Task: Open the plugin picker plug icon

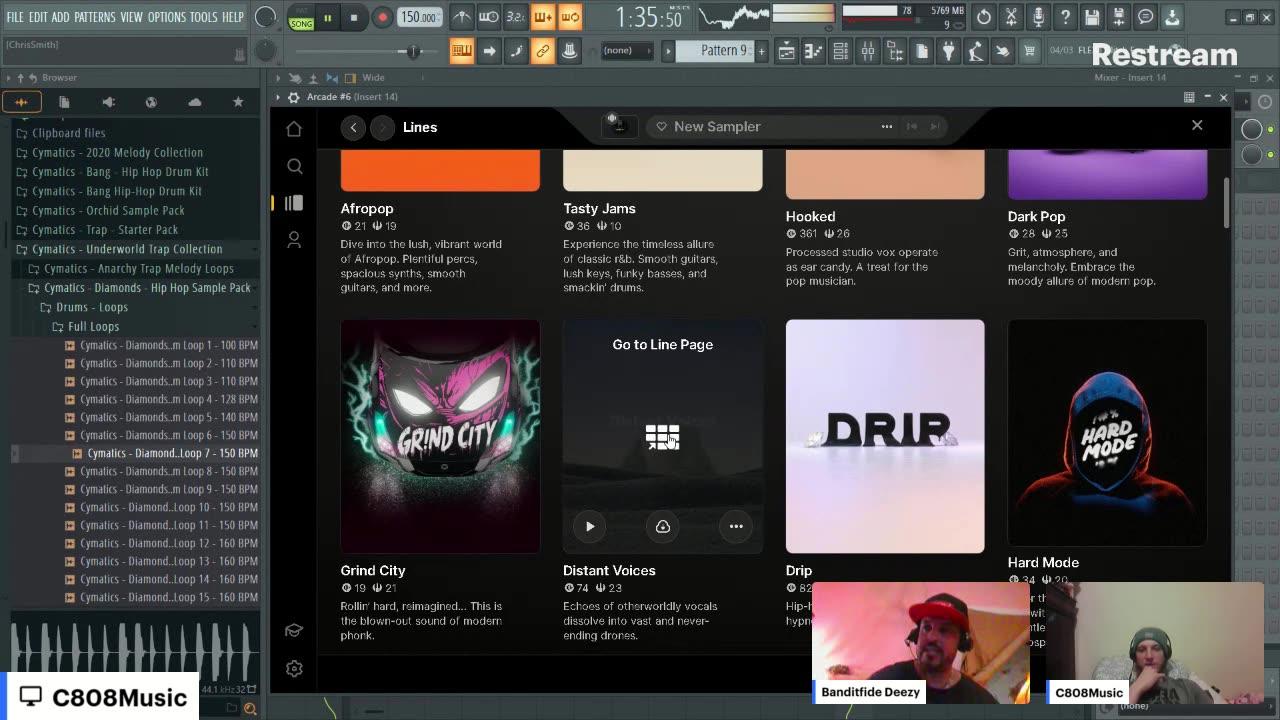Action: coord(949,51)
